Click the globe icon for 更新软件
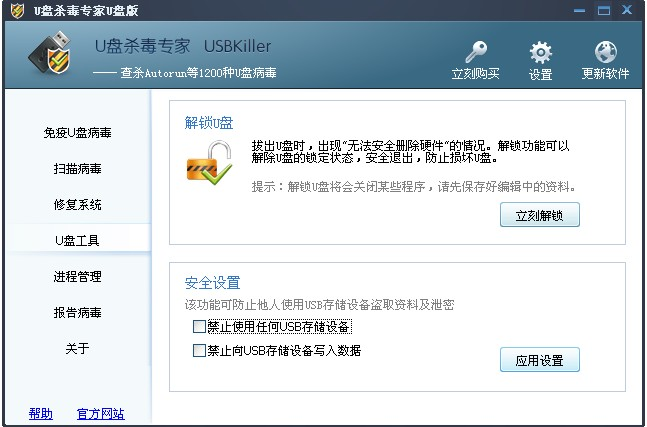647x427 pixels. (x=605, y=52)
